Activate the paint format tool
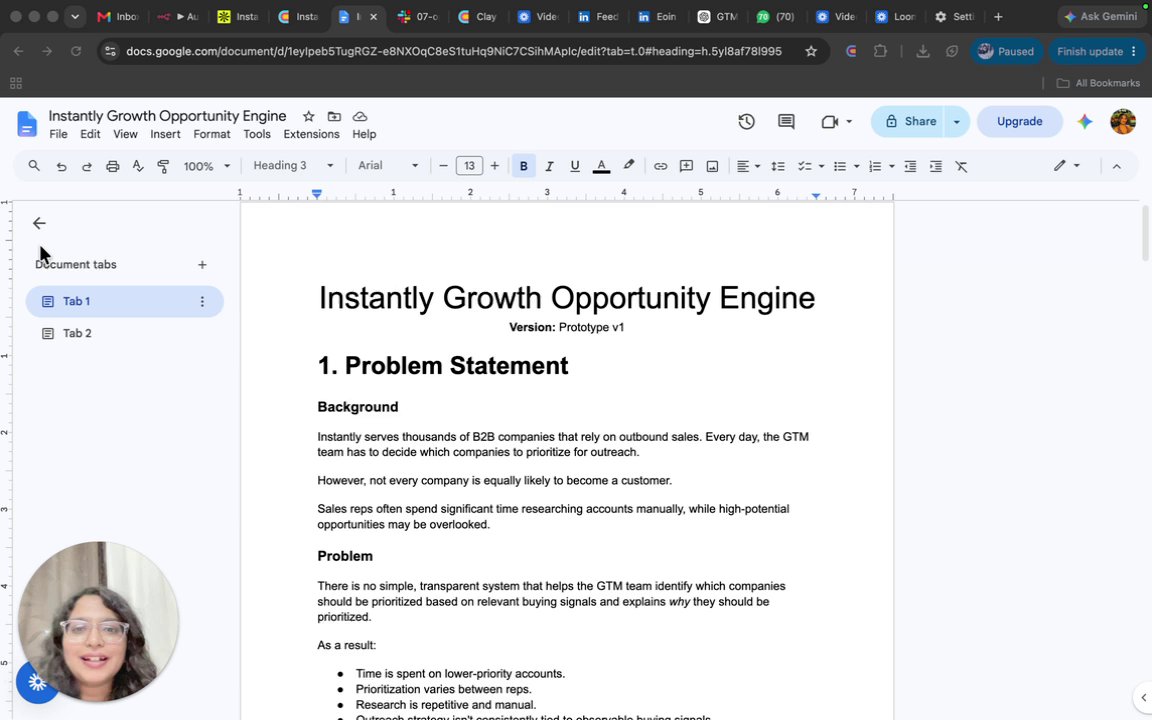 [x=163, y=166]
